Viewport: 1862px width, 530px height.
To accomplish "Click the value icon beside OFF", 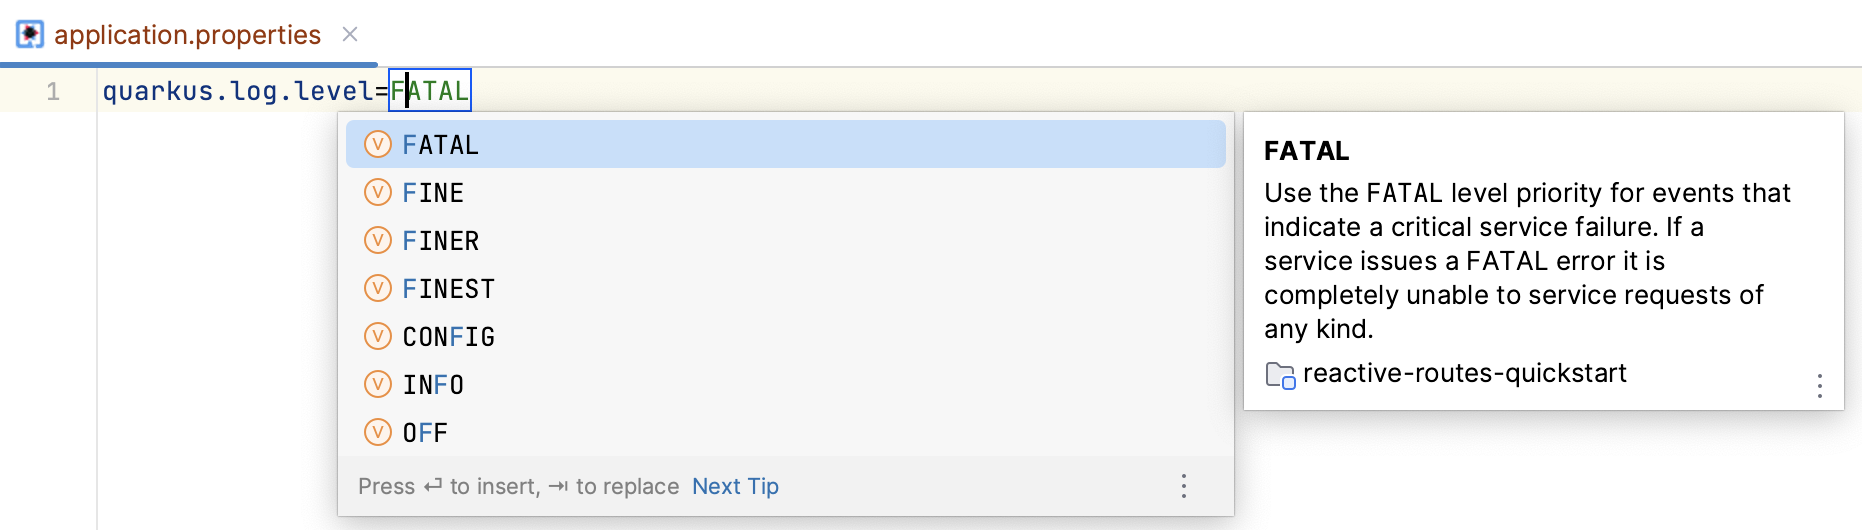I will coord(378,432).
